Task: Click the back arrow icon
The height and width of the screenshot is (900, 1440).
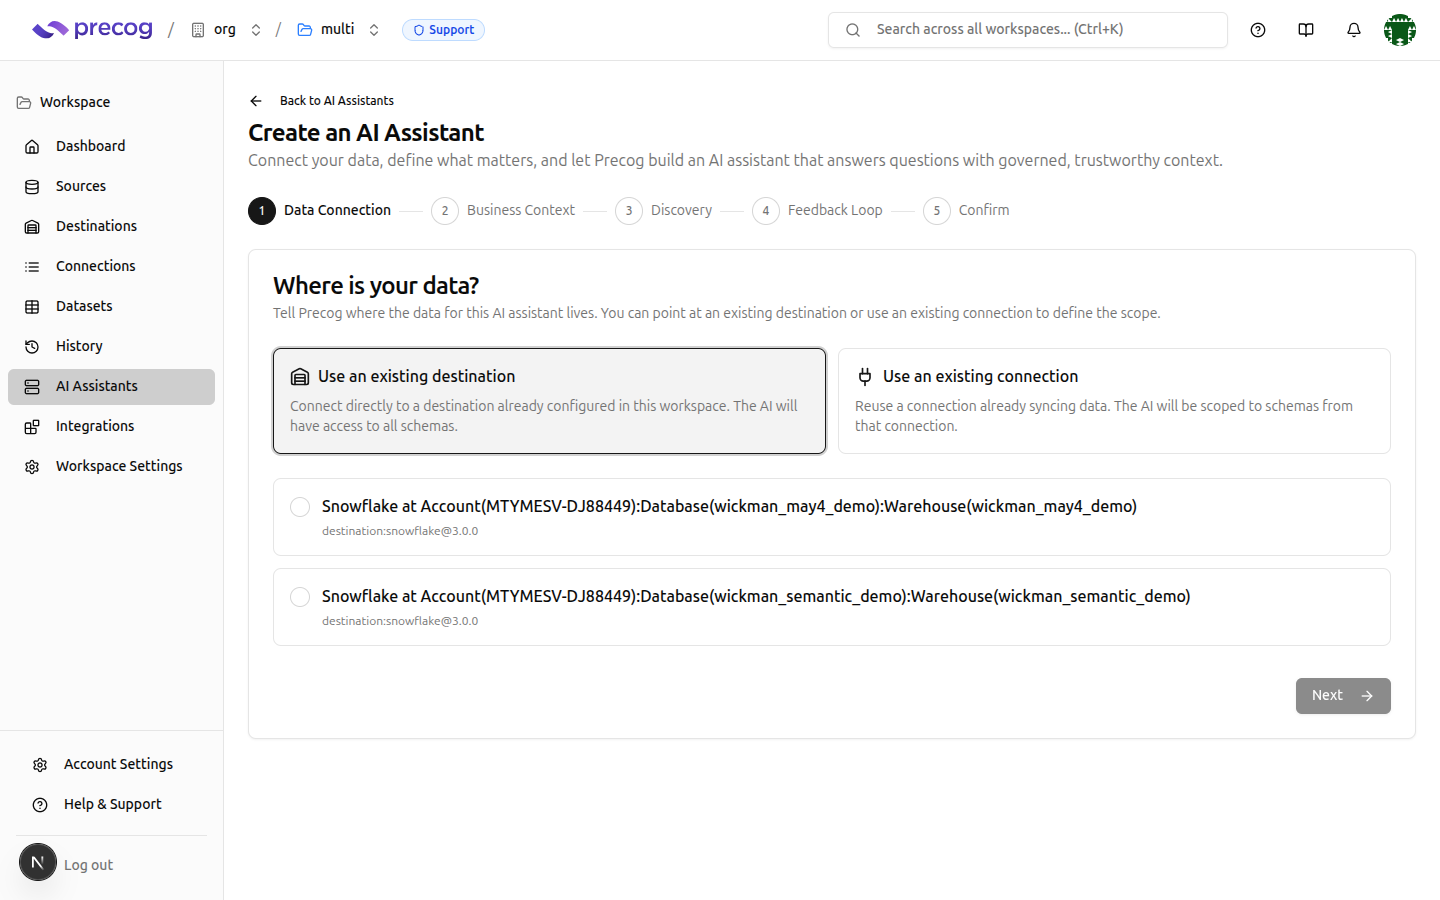Action: (256, 101)
